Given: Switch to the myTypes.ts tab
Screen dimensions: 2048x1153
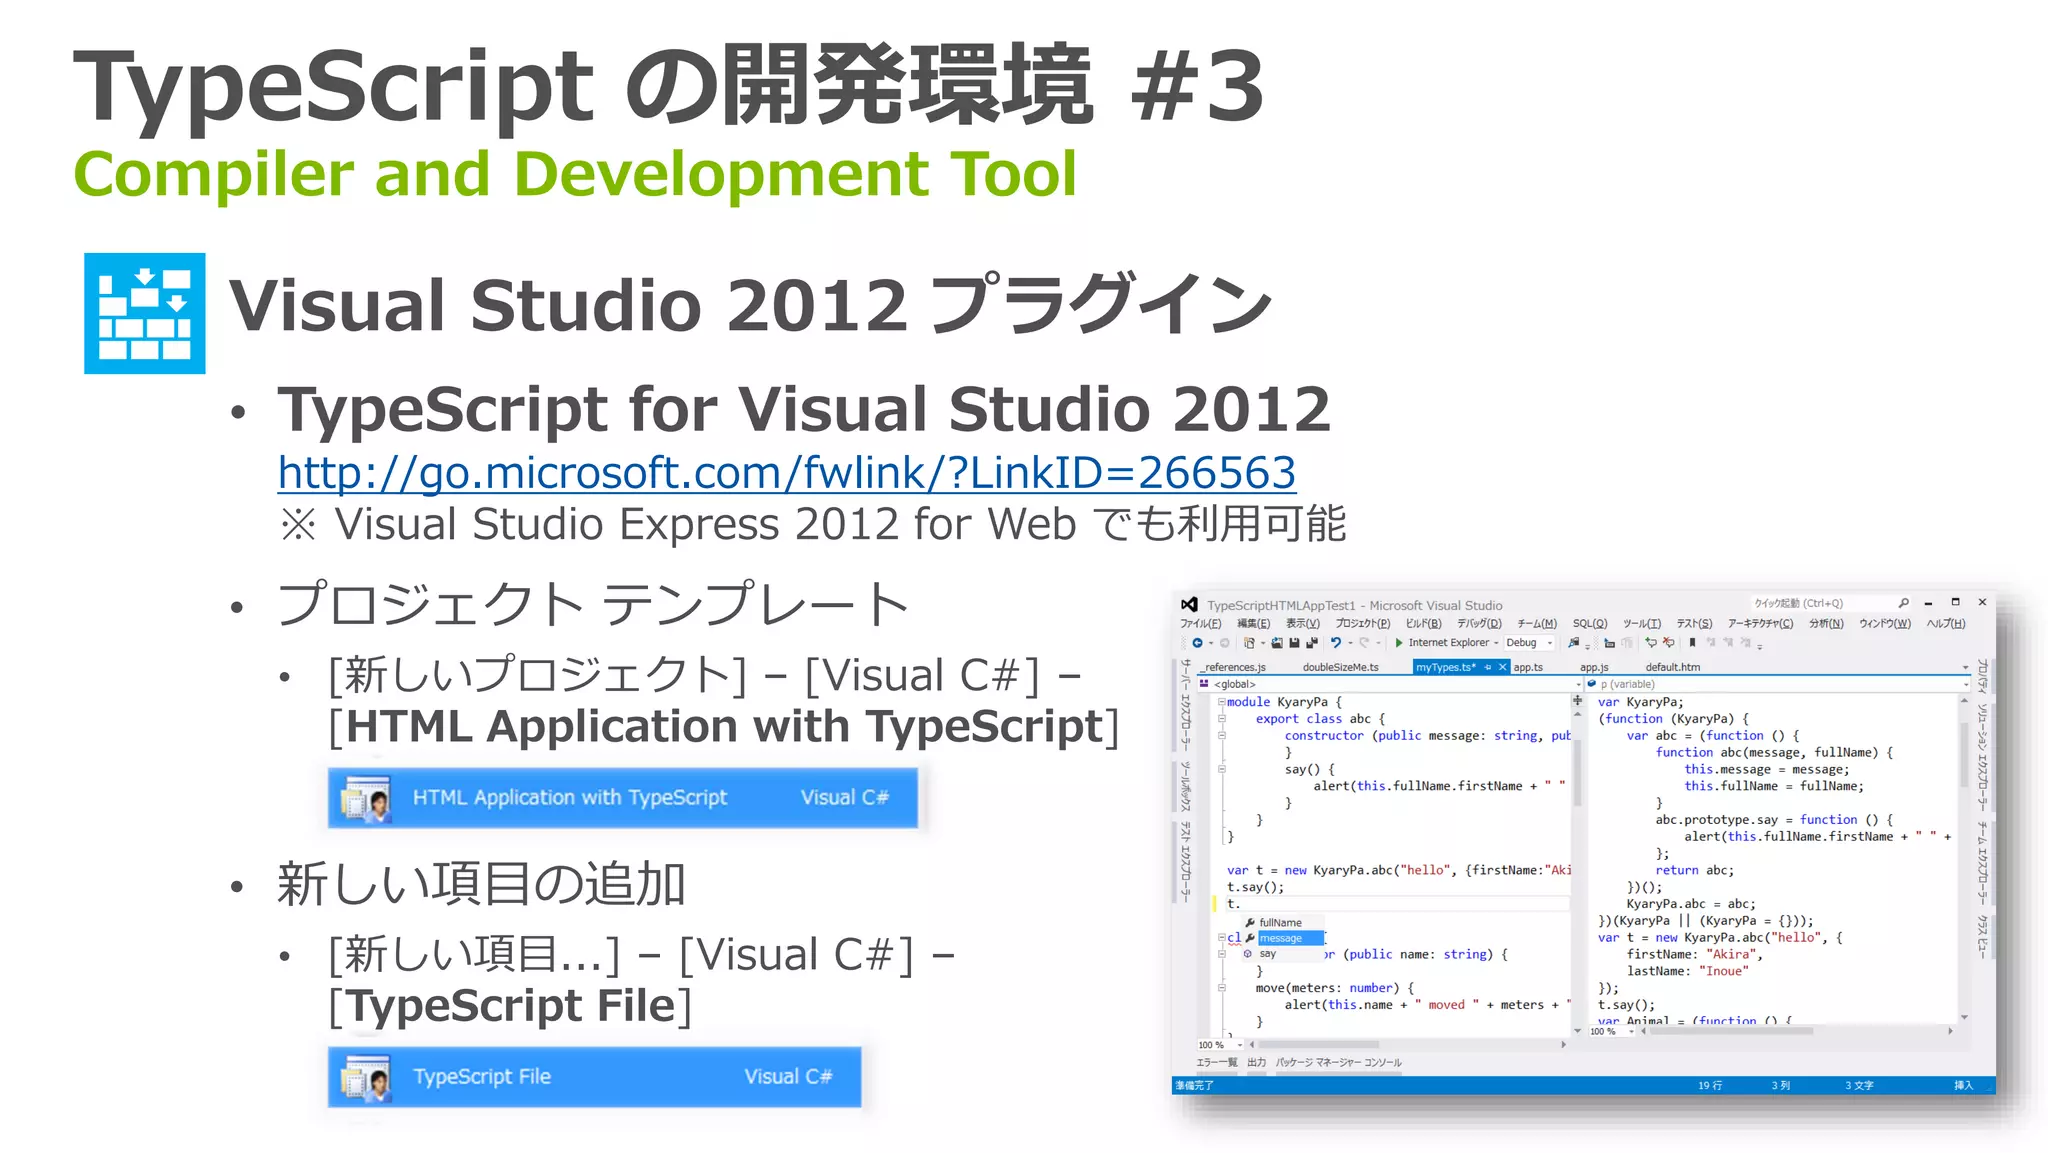Looking at the screenshot, I should pos(1446,667).
